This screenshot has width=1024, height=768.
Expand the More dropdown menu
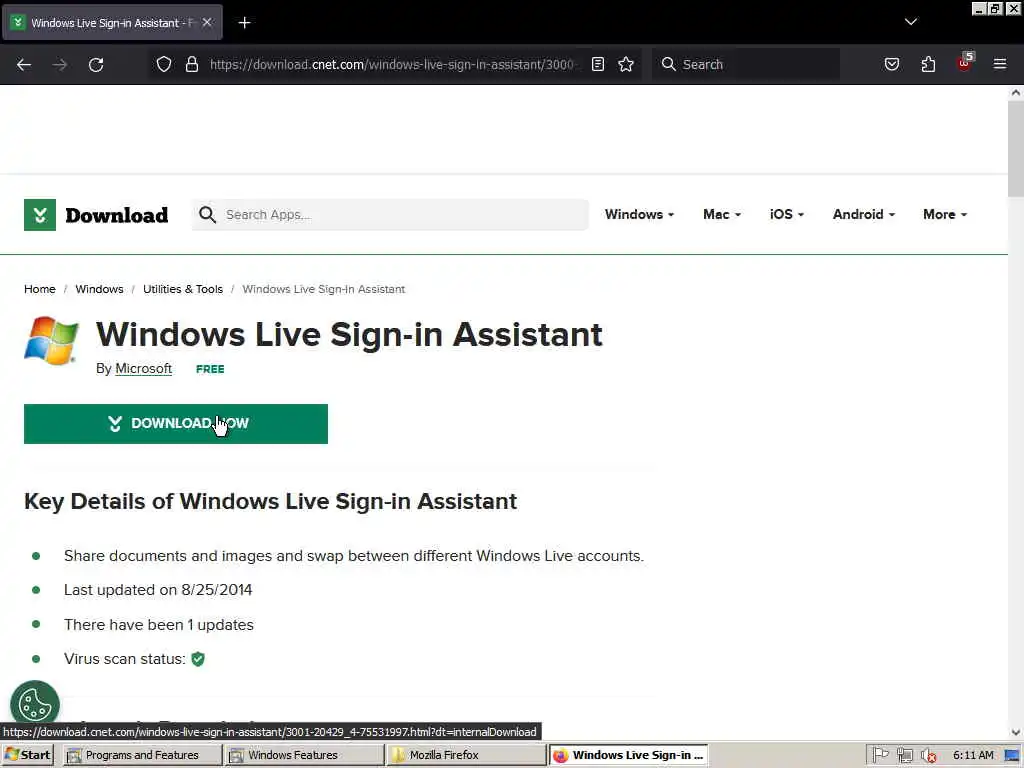(x=944, y=214)
